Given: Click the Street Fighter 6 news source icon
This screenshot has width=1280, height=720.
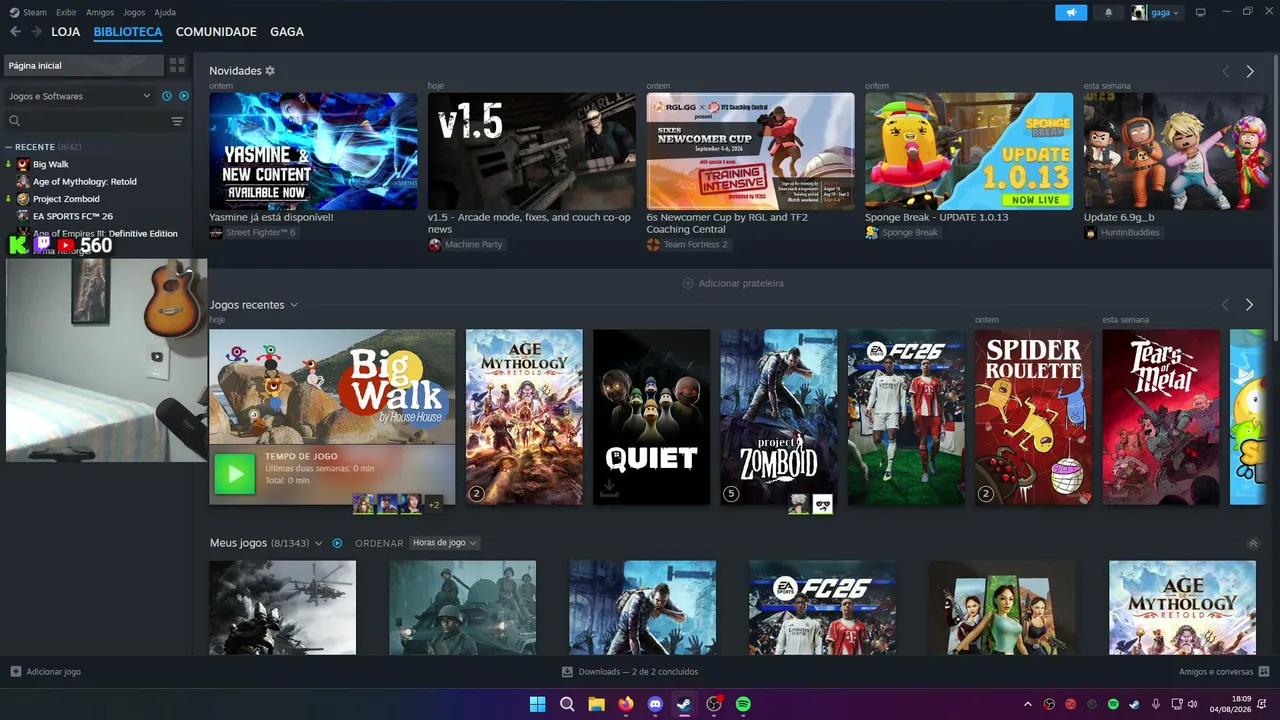Looking at the screenshot, I should click(216, 233).
